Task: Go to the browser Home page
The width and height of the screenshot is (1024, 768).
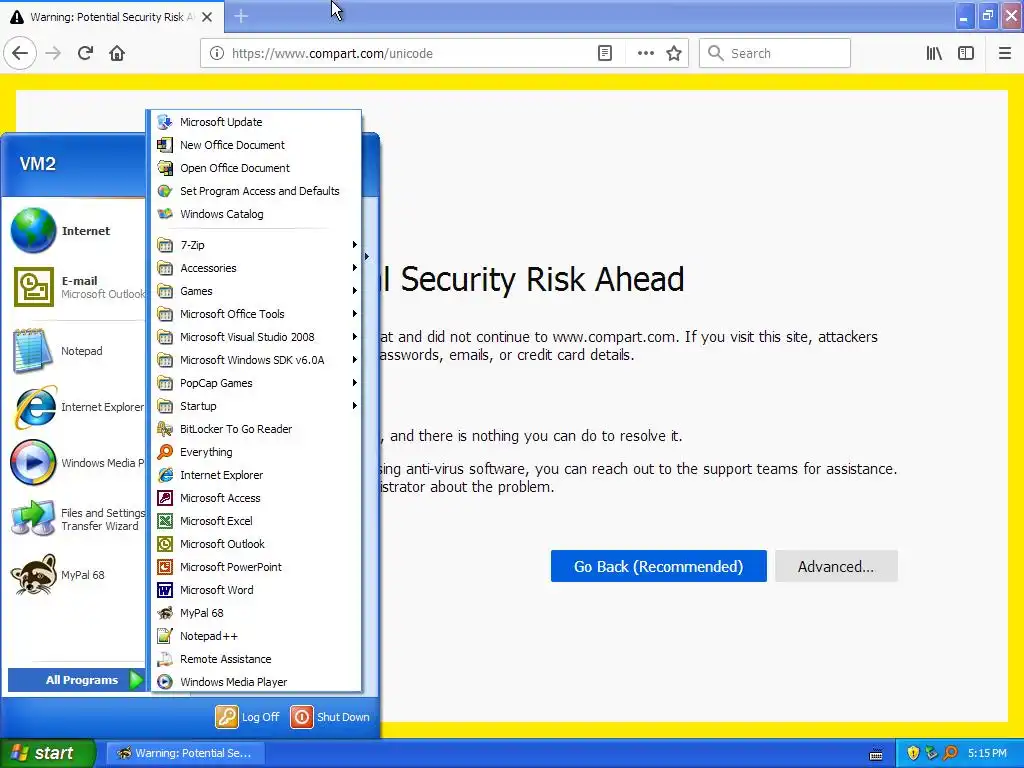Action: click(x=117, y=54)
